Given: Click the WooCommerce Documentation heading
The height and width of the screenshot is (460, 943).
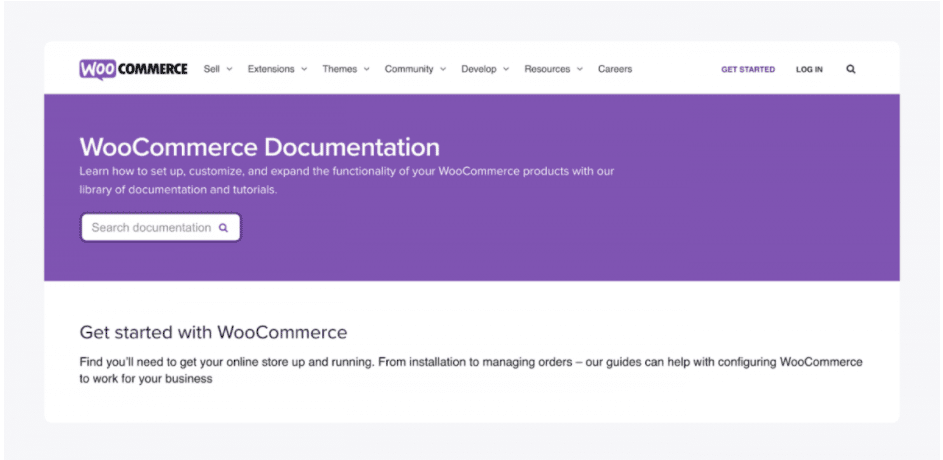Looking at the screenshot, I should point(259,147).
